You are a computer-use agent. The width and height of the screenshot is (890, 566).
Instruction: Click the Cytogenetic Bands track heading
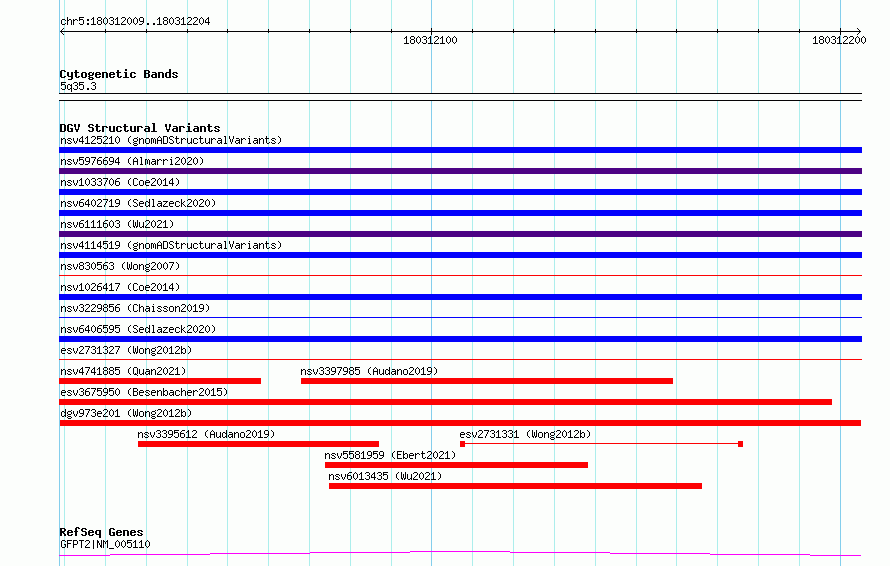coord(119,74)
